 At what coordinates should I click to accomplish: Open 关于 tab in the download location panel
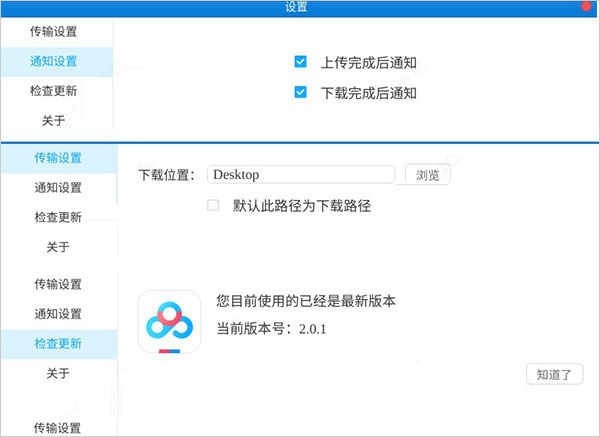click(x=58, y=247)
